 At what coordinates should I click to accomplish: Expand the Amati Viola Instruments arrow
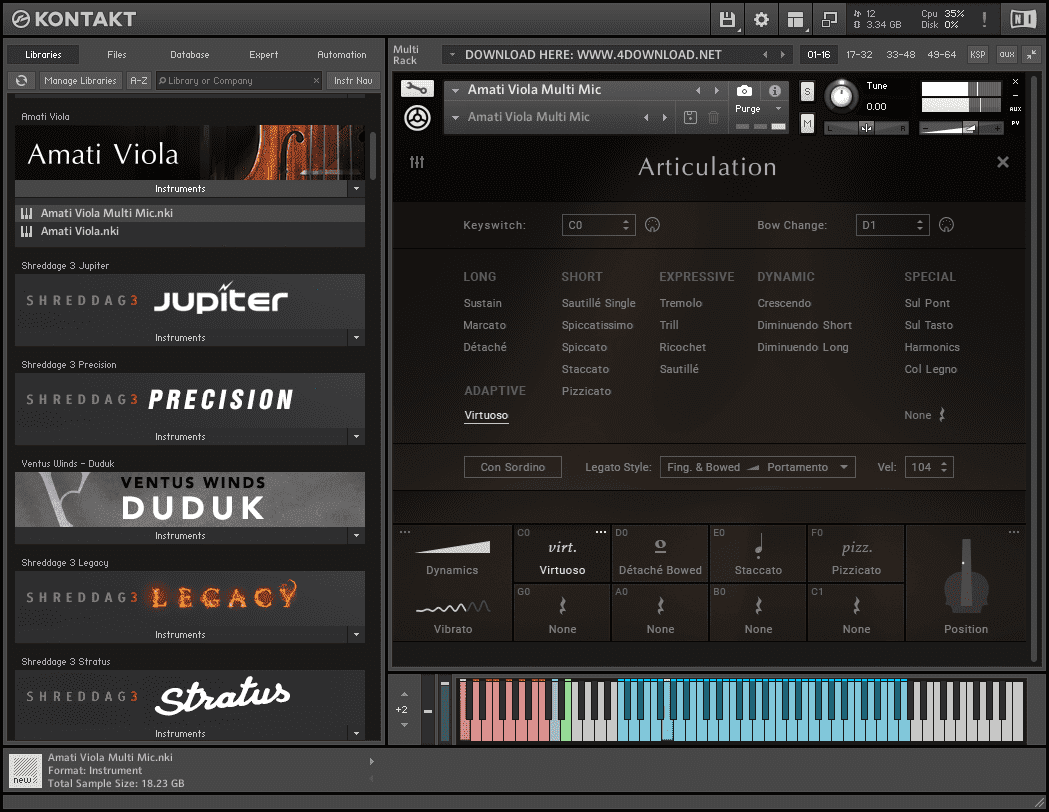click(x=356, y=189)
